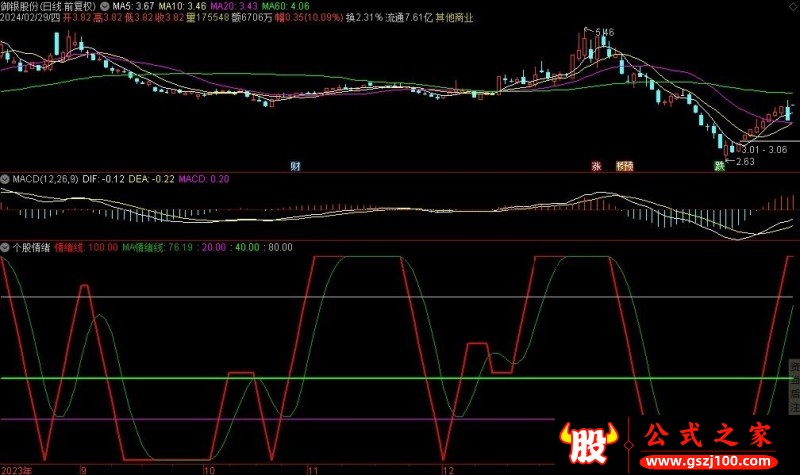The image size is (800, 475).
Task: Click the 涨 marker below the candlesticks
Action: click(596, 166)
